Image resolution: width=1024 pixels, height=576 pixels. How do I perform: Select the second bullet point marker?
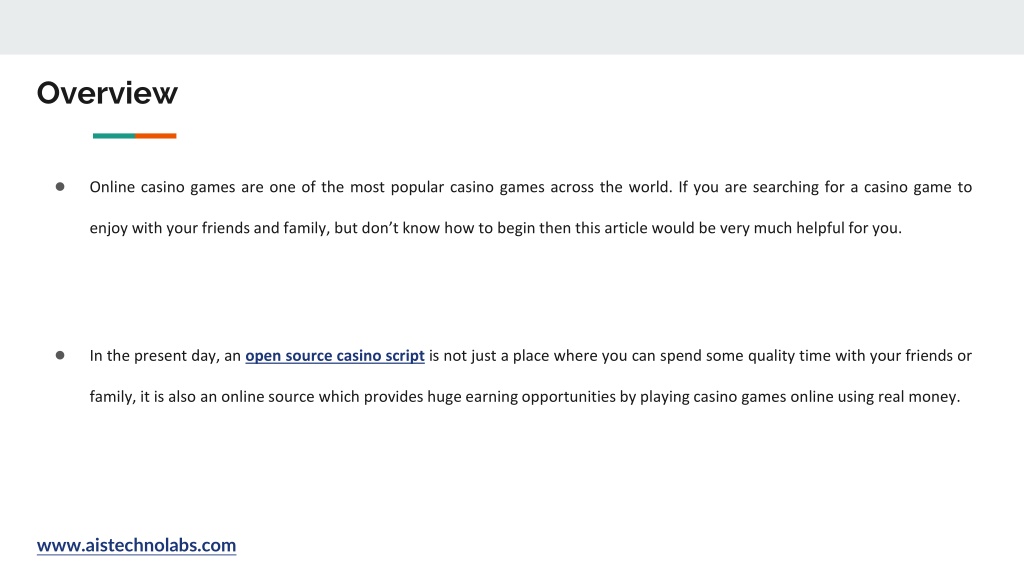point(60,355)
